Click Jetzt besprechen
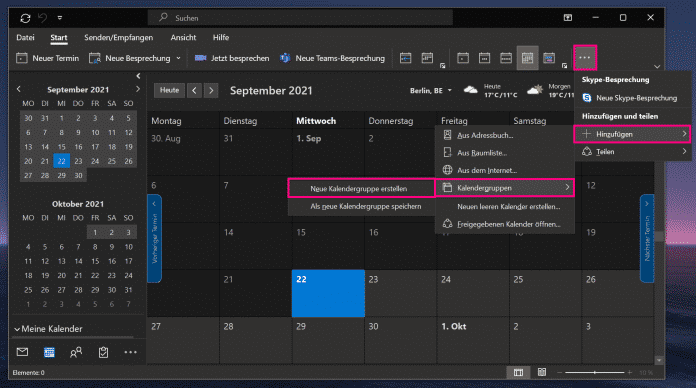This screenshot has height=388, width=696. pyautogui.click(x=232, y=58)
